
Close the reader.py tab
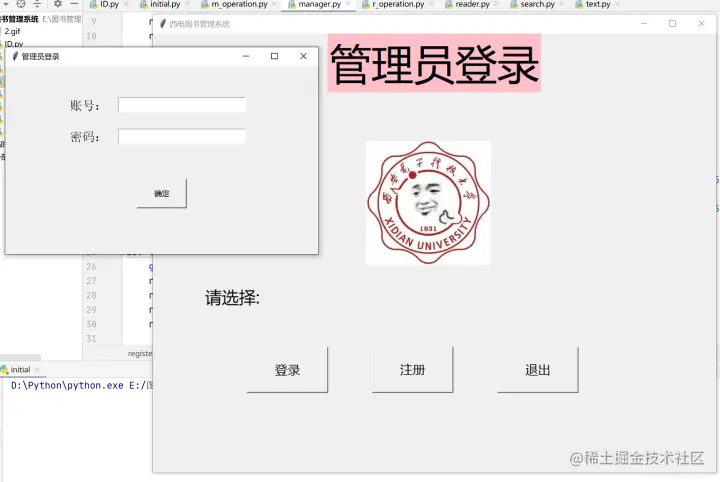497,4
